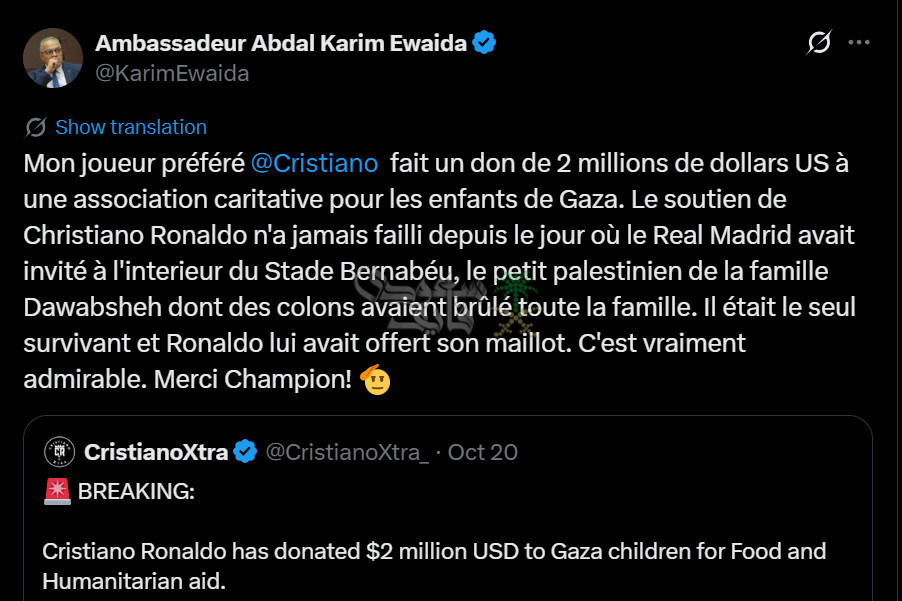Screen dimensions: 902x601
Task: Click the red siren emoji before BREAKING
Action: pyautogui.click(x=57, y=492)
